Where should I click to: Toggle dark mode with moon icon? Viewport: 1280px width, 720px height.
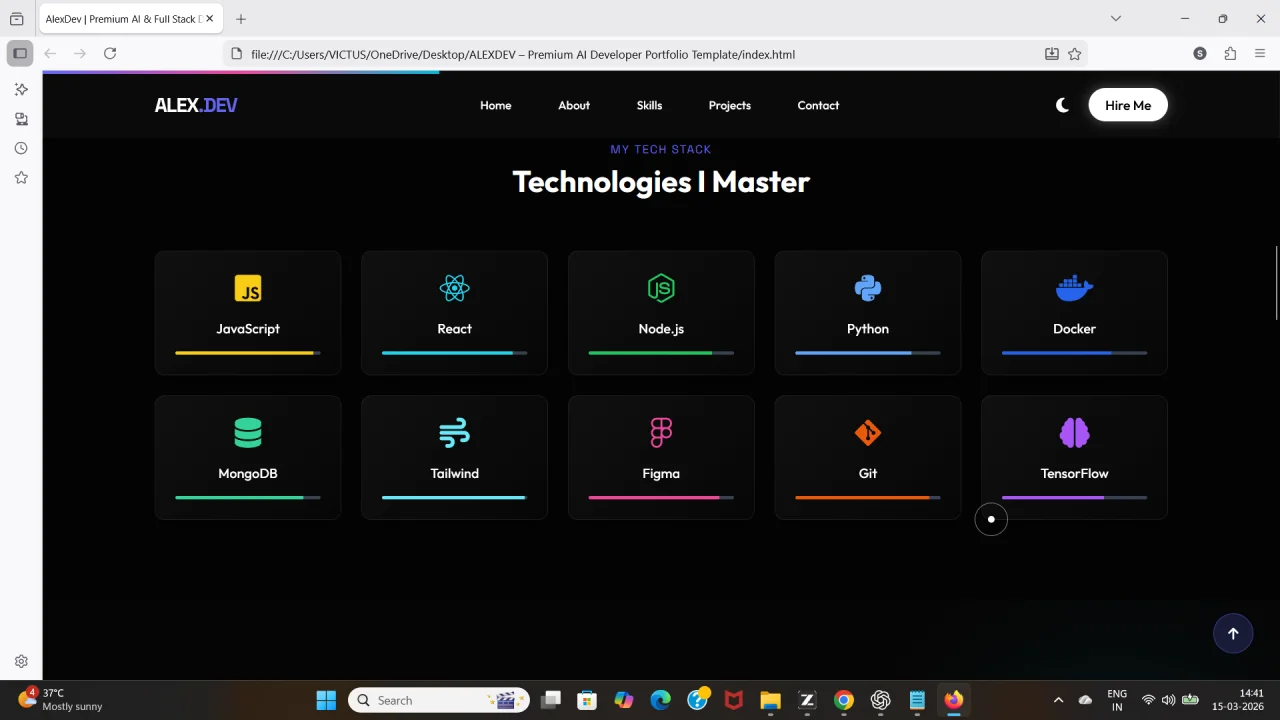tap(1062, 105)
